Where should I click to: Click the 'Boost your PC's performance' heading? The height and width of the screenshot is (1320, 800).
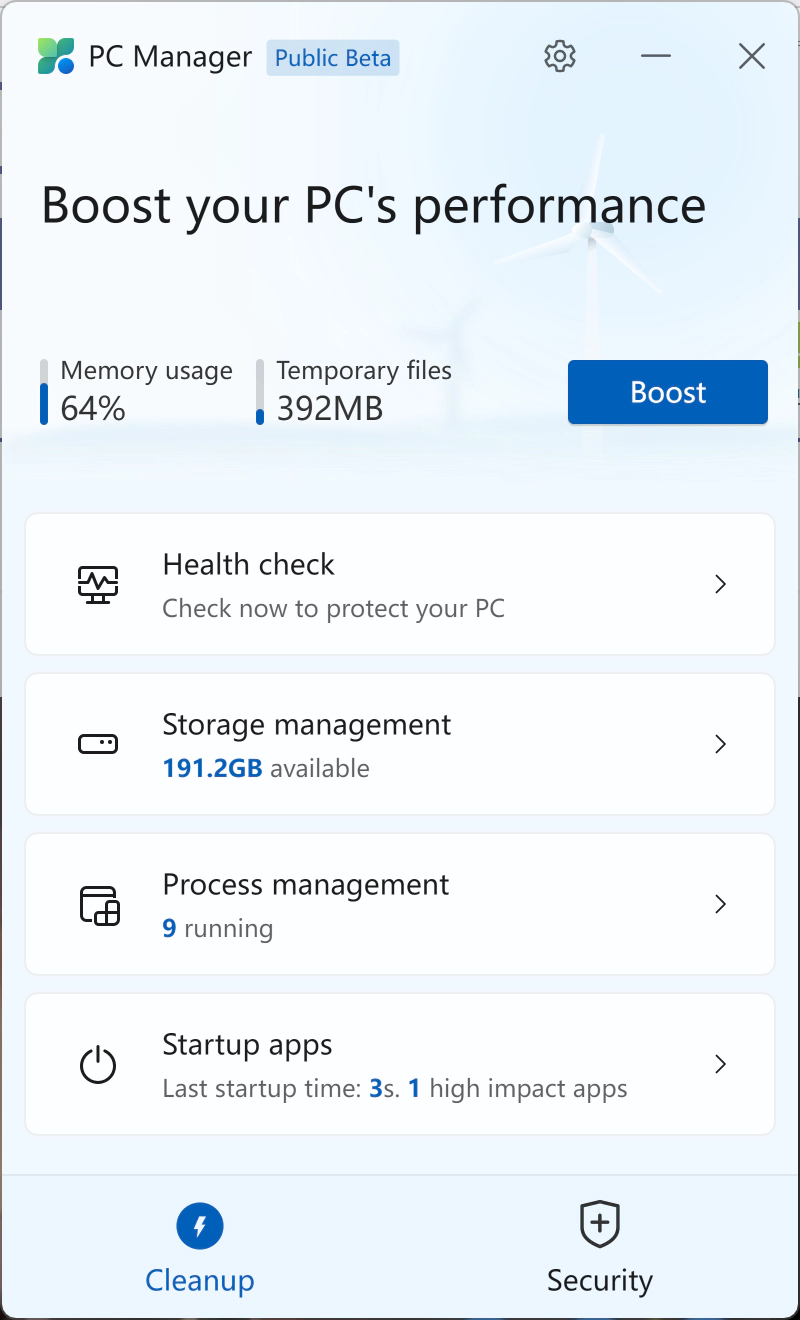coord(374,205)
